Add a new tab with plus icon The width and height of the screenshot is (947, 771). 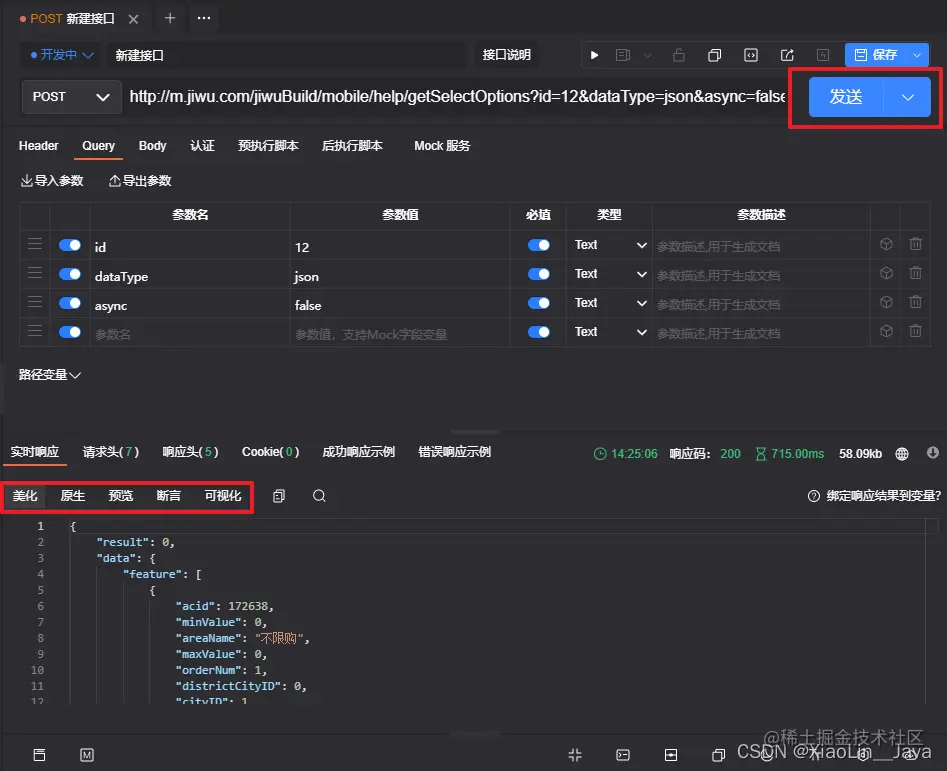point(170,18)
